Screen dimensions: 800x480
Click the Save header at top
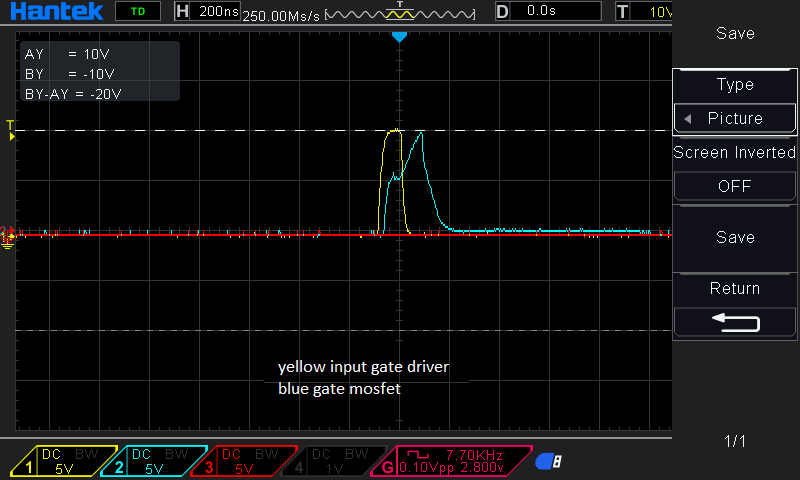[735, 34]
